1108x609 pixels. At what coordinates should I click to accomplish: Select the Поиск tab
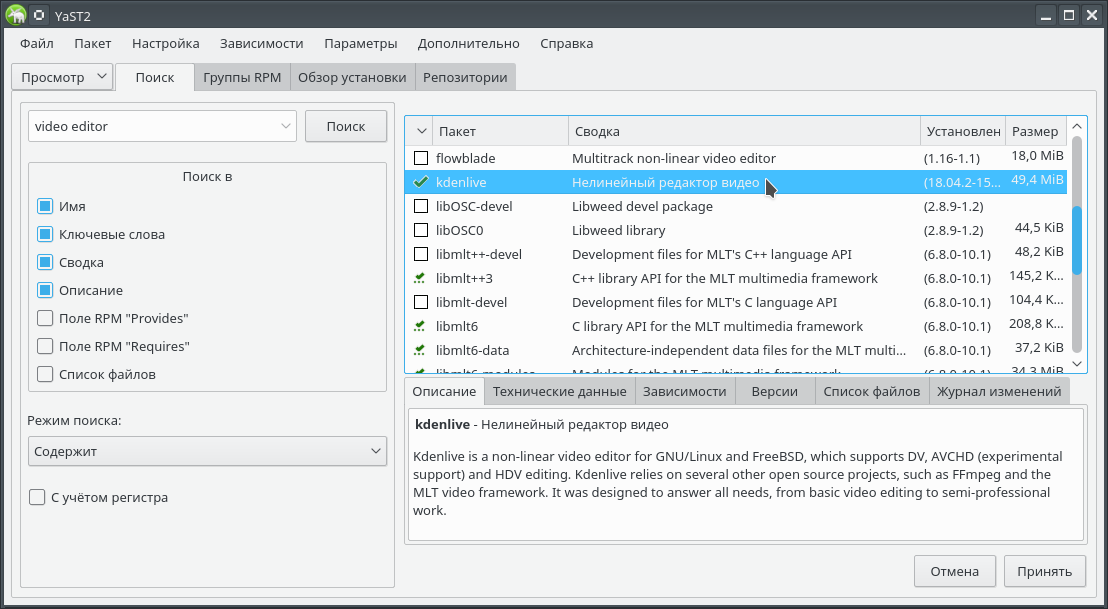point(155,78)
